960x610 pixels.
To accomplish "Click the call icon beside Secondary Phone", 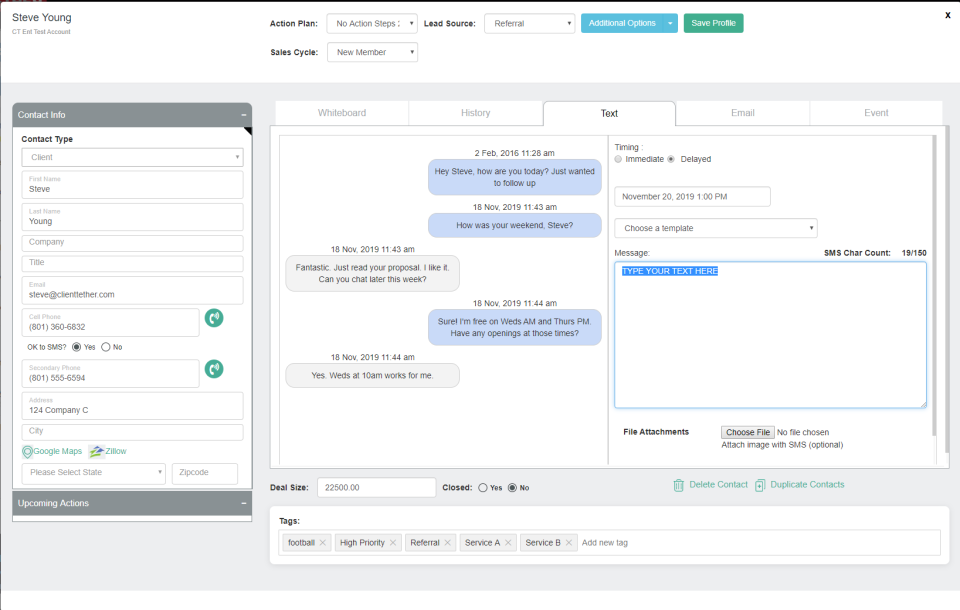I will (x=214, y=368).
